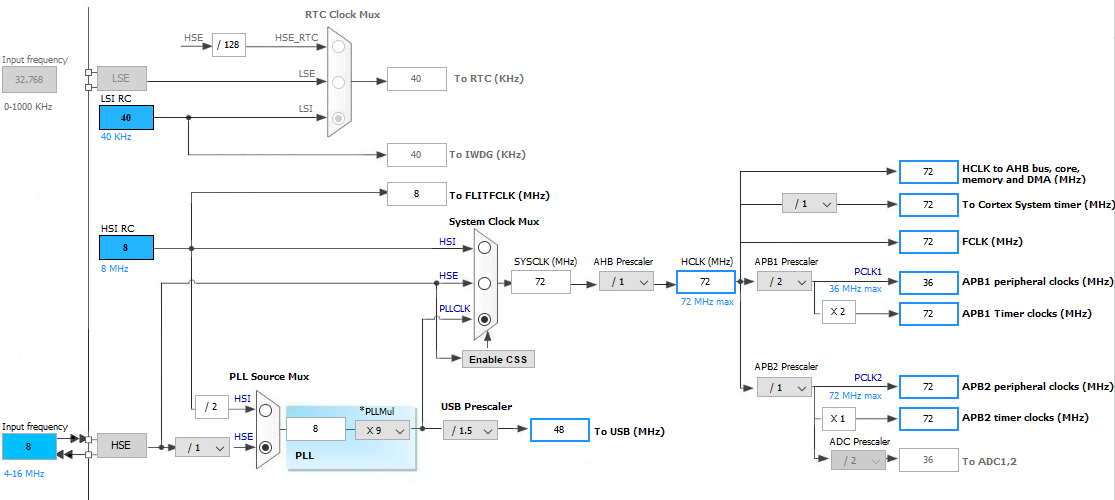The image size is (1115, 500).
Task: Select HSI in System Clock Mux
Action: pyautogui.click(x=484, y=248)
